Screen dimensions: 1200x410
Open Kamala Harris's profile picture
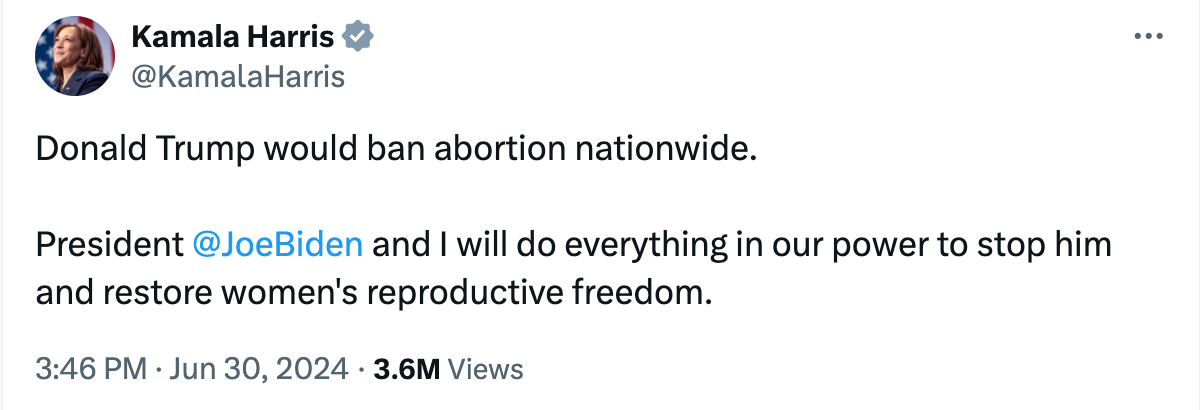coord(73,56)
